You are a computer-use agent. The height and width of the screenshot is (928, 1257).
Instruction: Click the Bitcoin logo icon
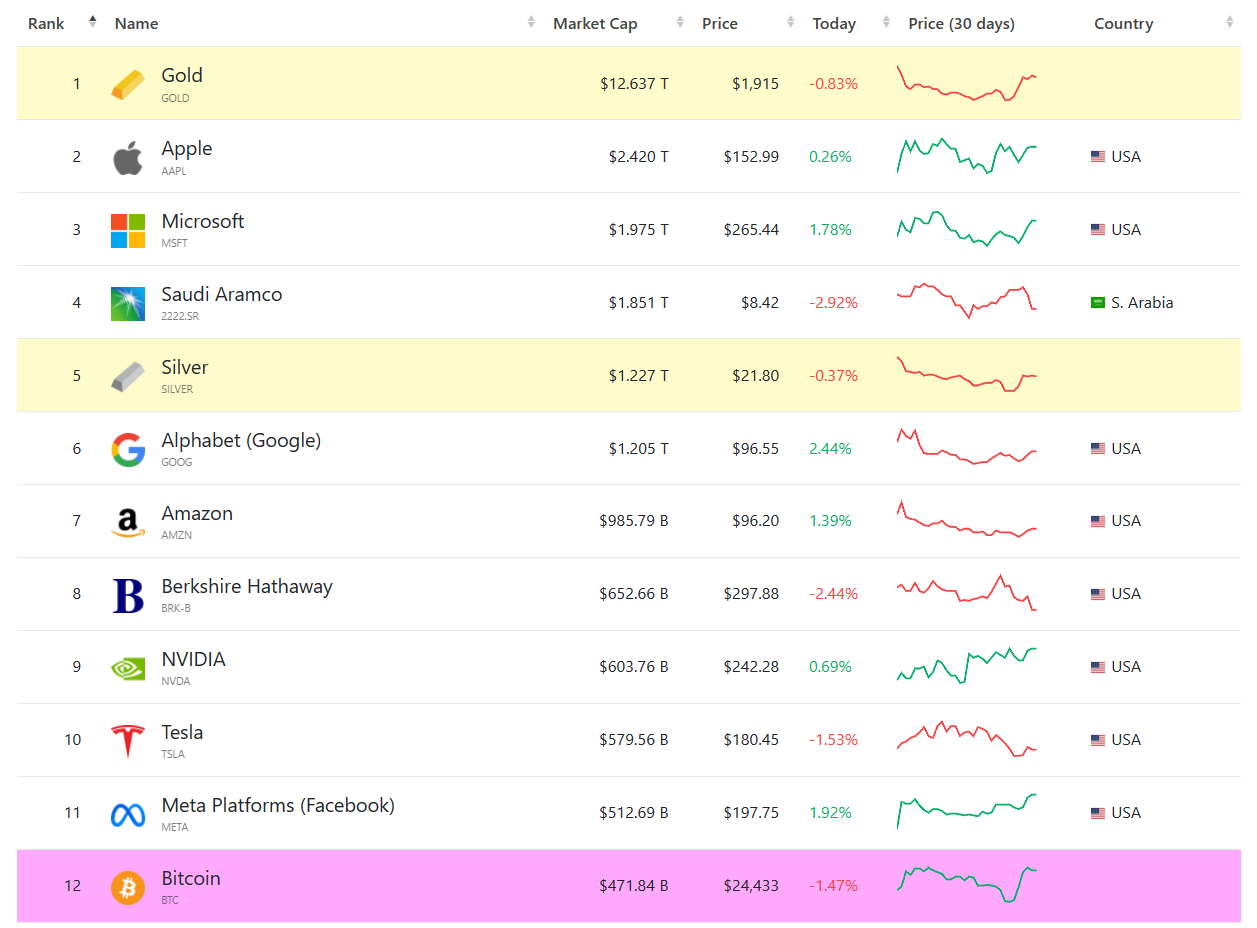point(127,886)
